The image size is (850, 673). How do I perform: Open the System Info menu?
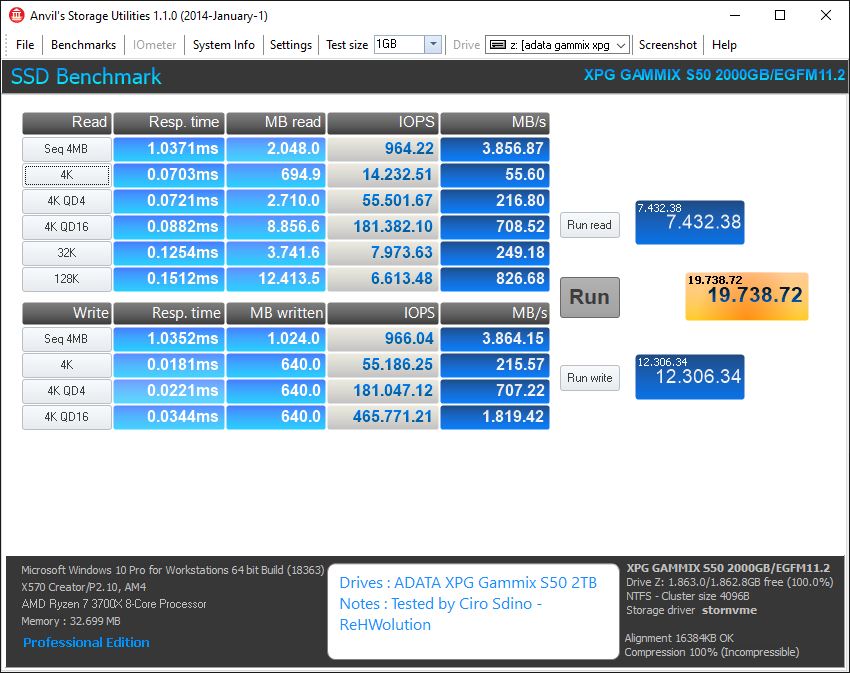pyautogui.click(x=223, y=45)
